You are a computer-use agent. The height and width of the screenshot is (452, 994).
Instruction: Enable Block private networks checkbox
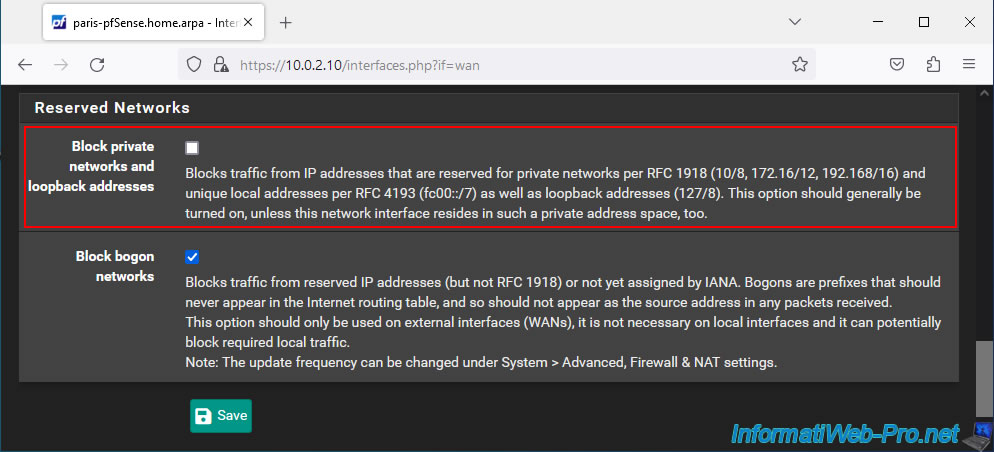pos(191,148)
